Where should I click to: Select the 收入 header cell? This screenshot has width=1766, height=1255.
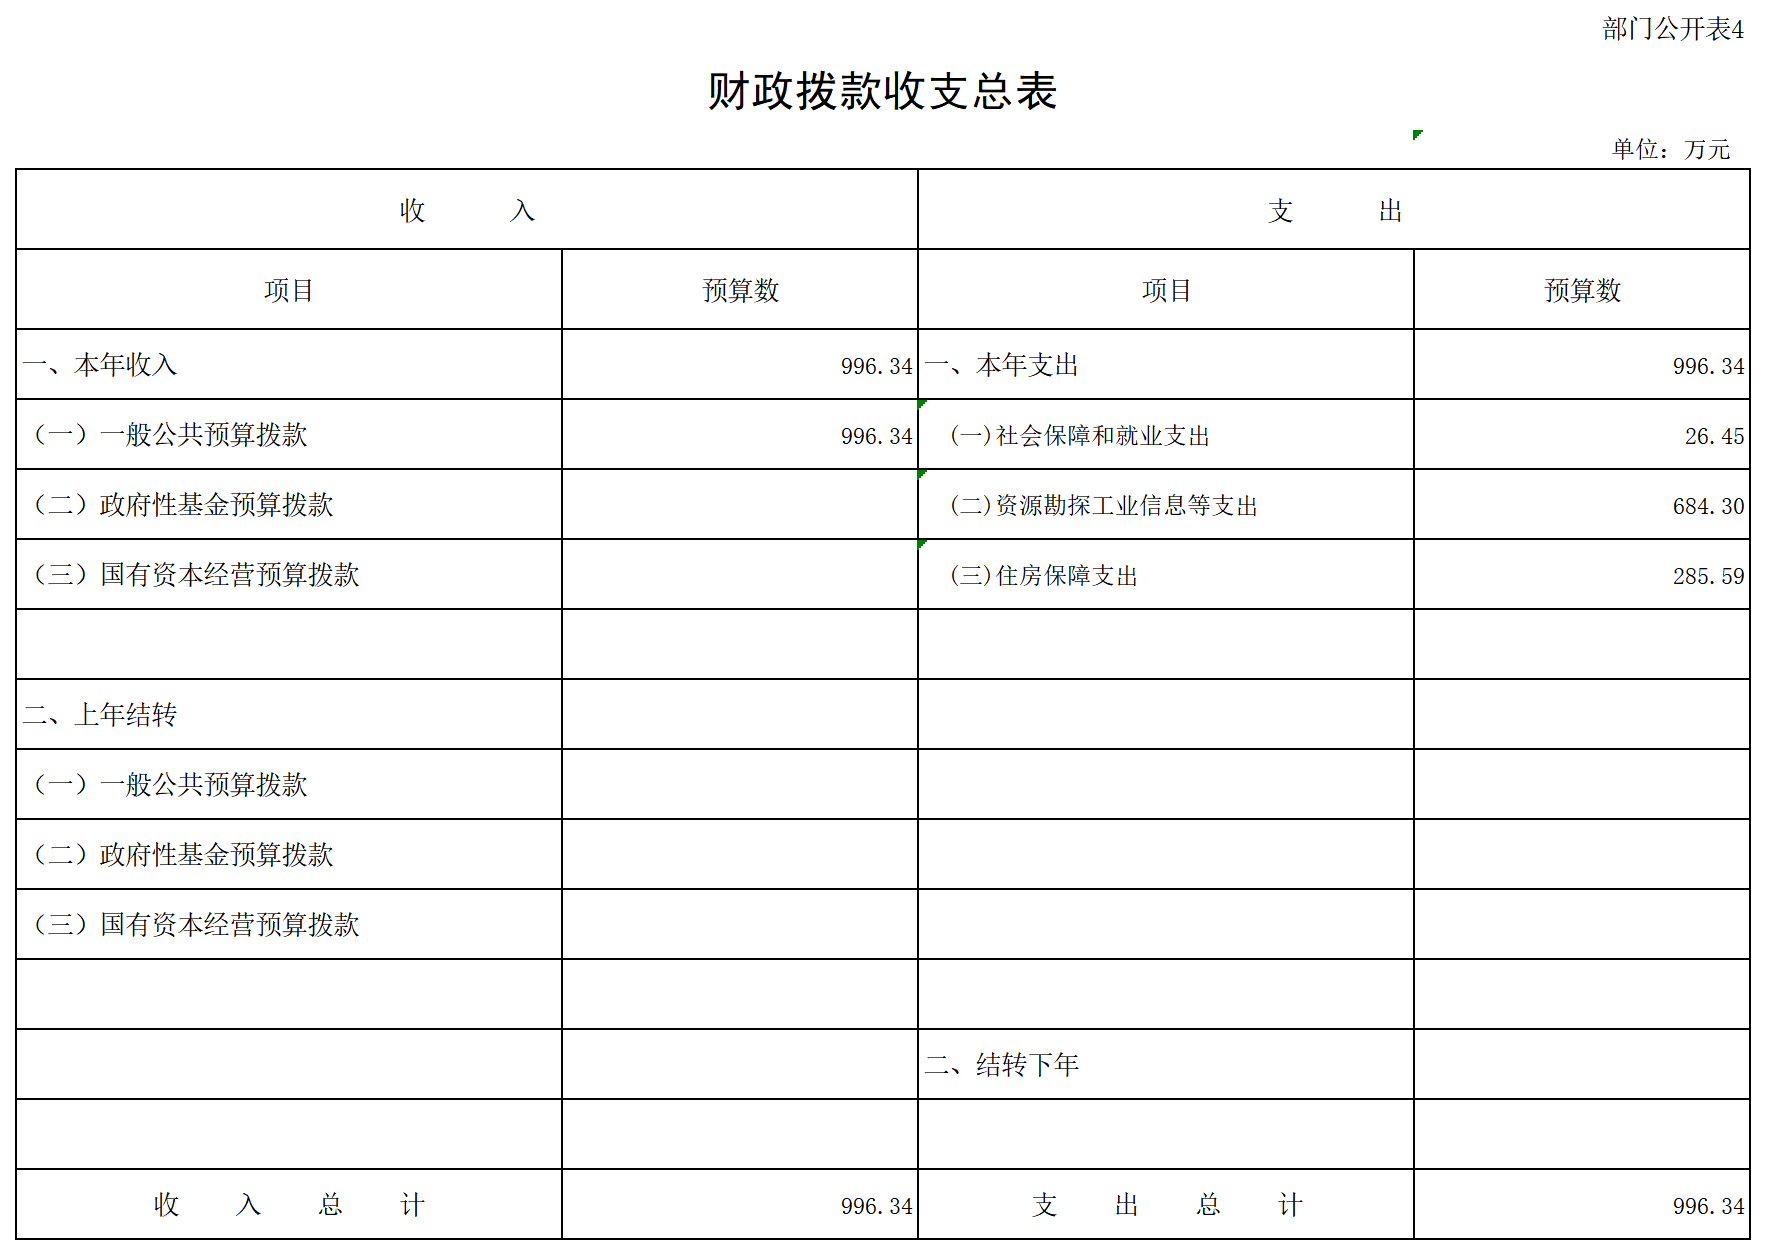[467, 210]
